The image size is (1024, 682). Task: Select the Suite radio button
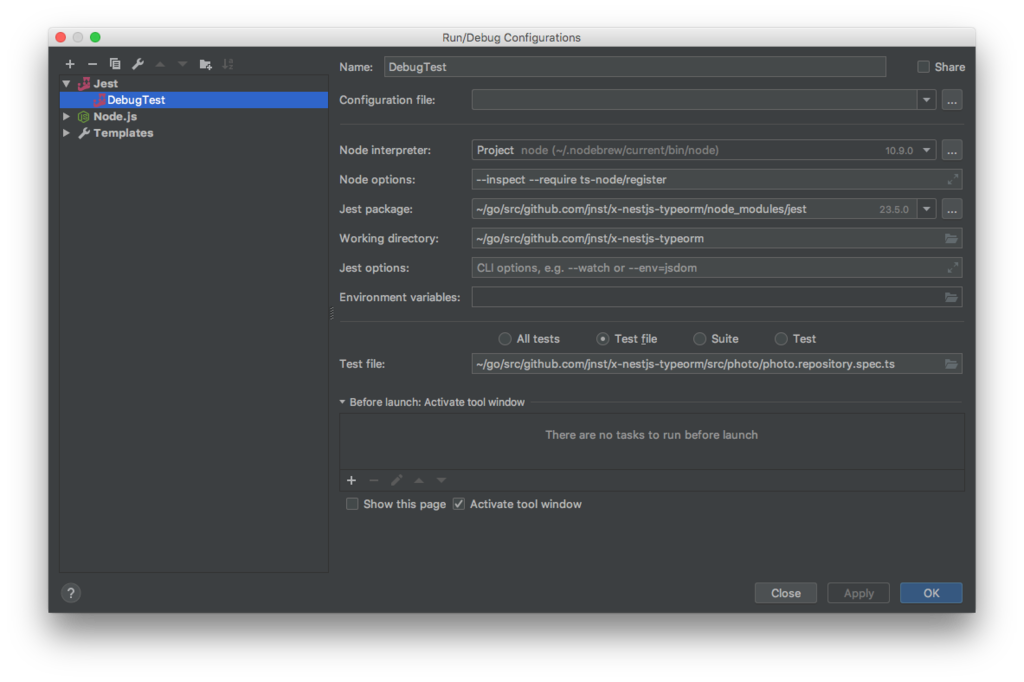tap(699, 338)
